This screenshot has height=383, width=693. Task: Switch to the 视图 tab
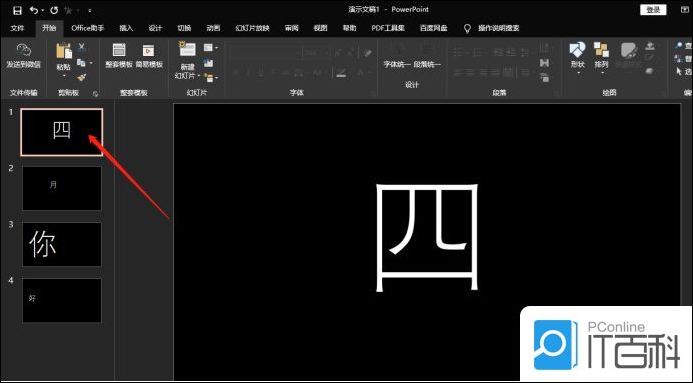pyautogui.click(x=320, y=28)
